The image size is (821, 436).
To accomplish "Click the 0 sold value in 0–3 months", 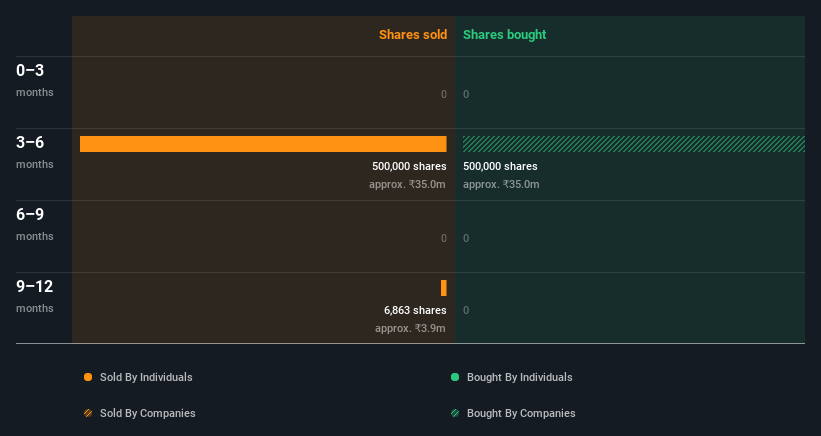I will coord(443,94).
